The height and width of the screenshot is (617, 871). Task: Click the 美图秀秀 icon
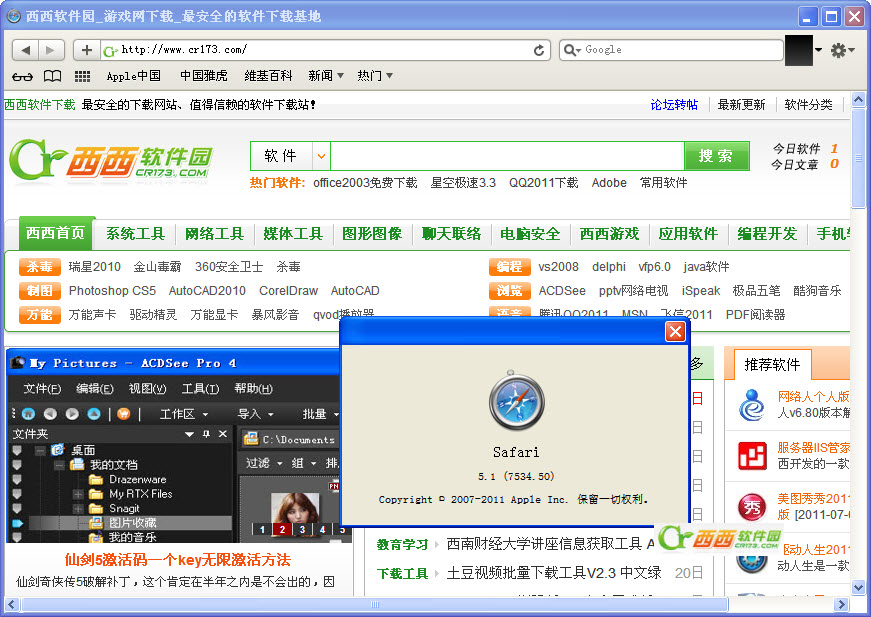click(x=752, y=506)
